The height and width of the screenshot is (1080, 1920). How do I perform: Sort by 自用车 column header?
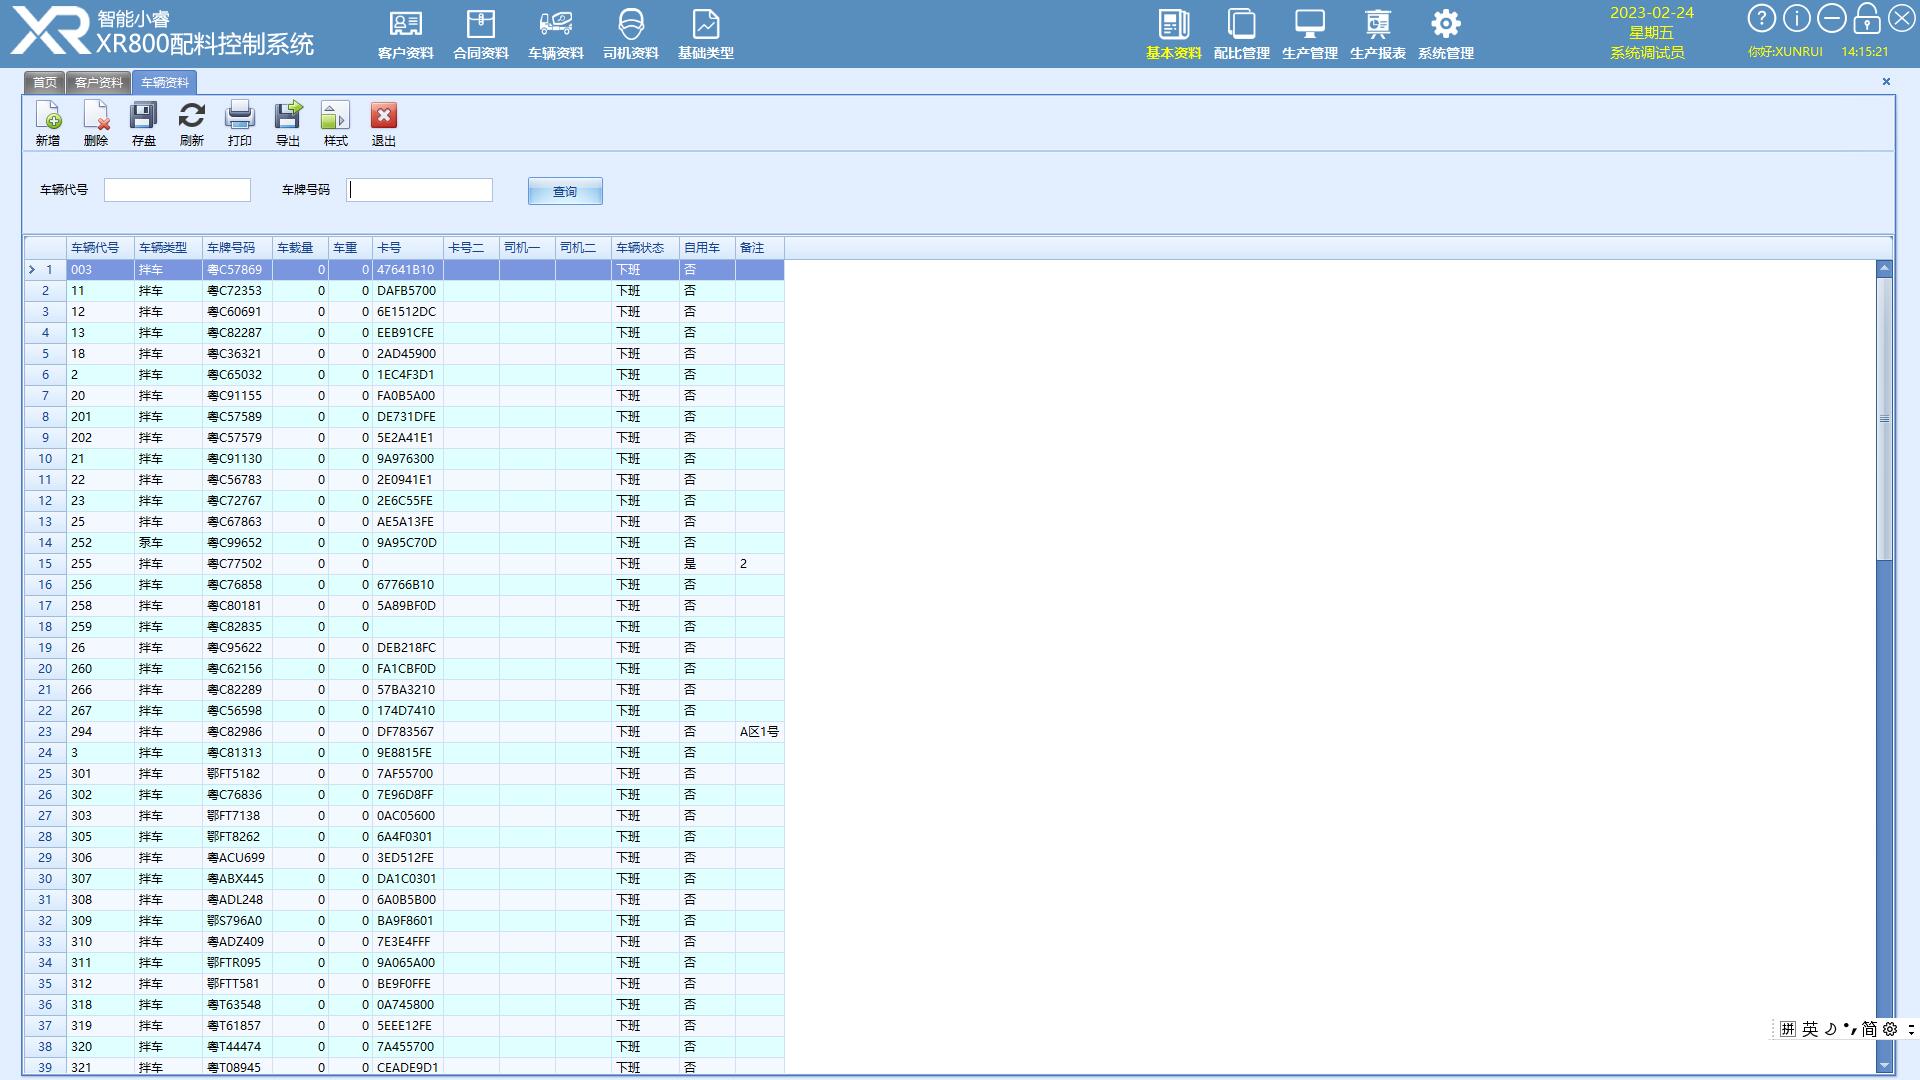(707, 248)
